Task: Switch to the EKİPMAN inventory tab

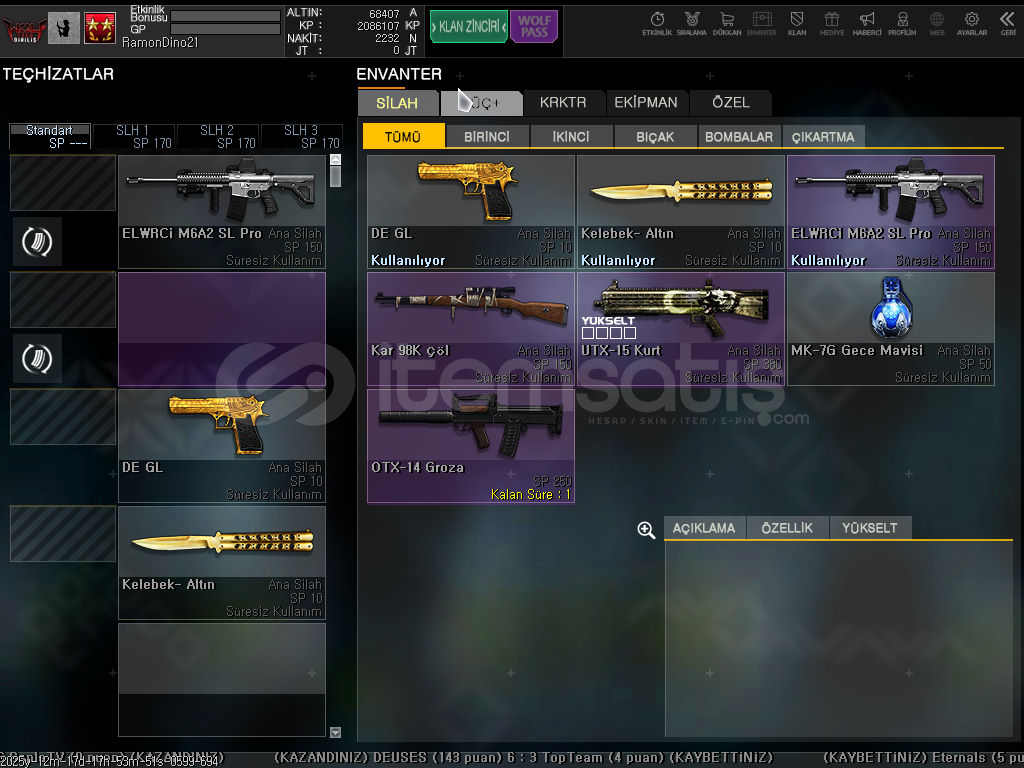Action: coord(646,102)
